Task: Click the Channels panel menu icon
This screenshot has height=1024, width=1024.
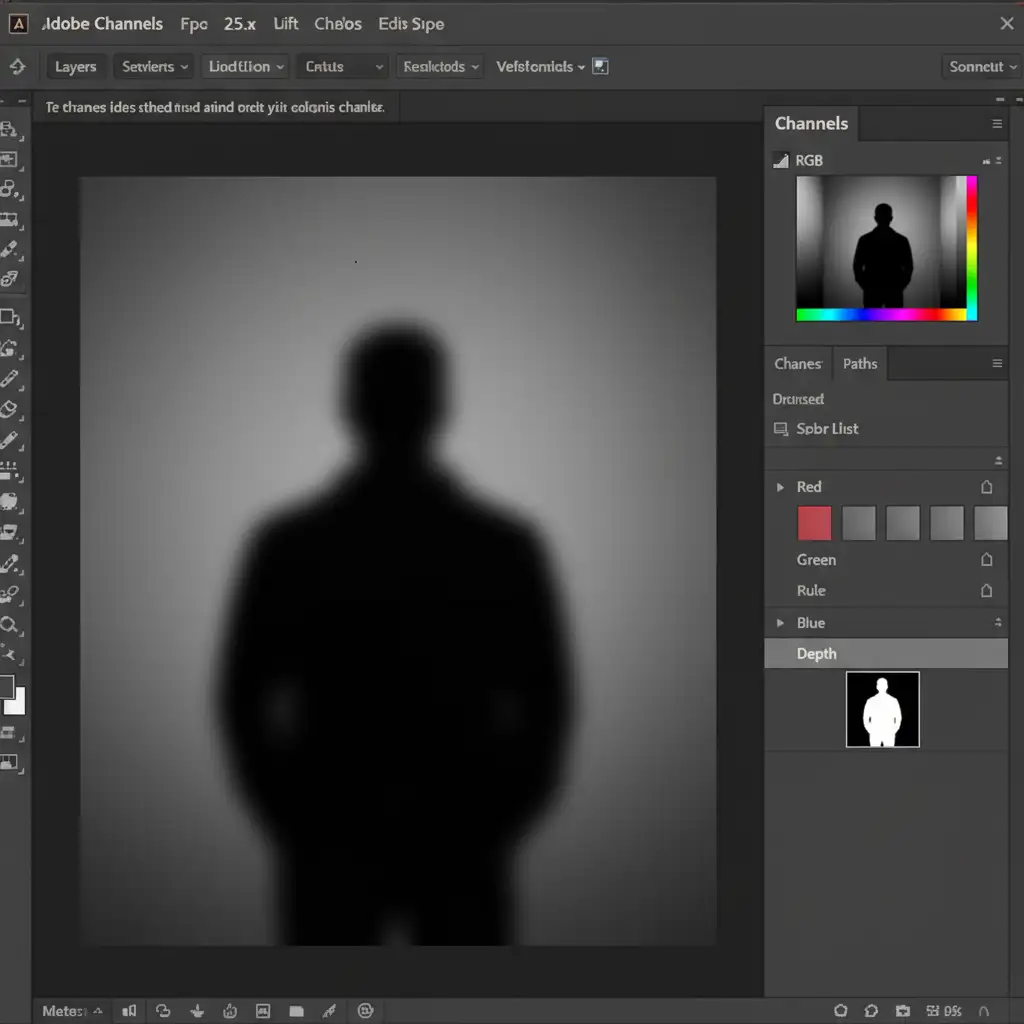Action: tap(996, 124)
